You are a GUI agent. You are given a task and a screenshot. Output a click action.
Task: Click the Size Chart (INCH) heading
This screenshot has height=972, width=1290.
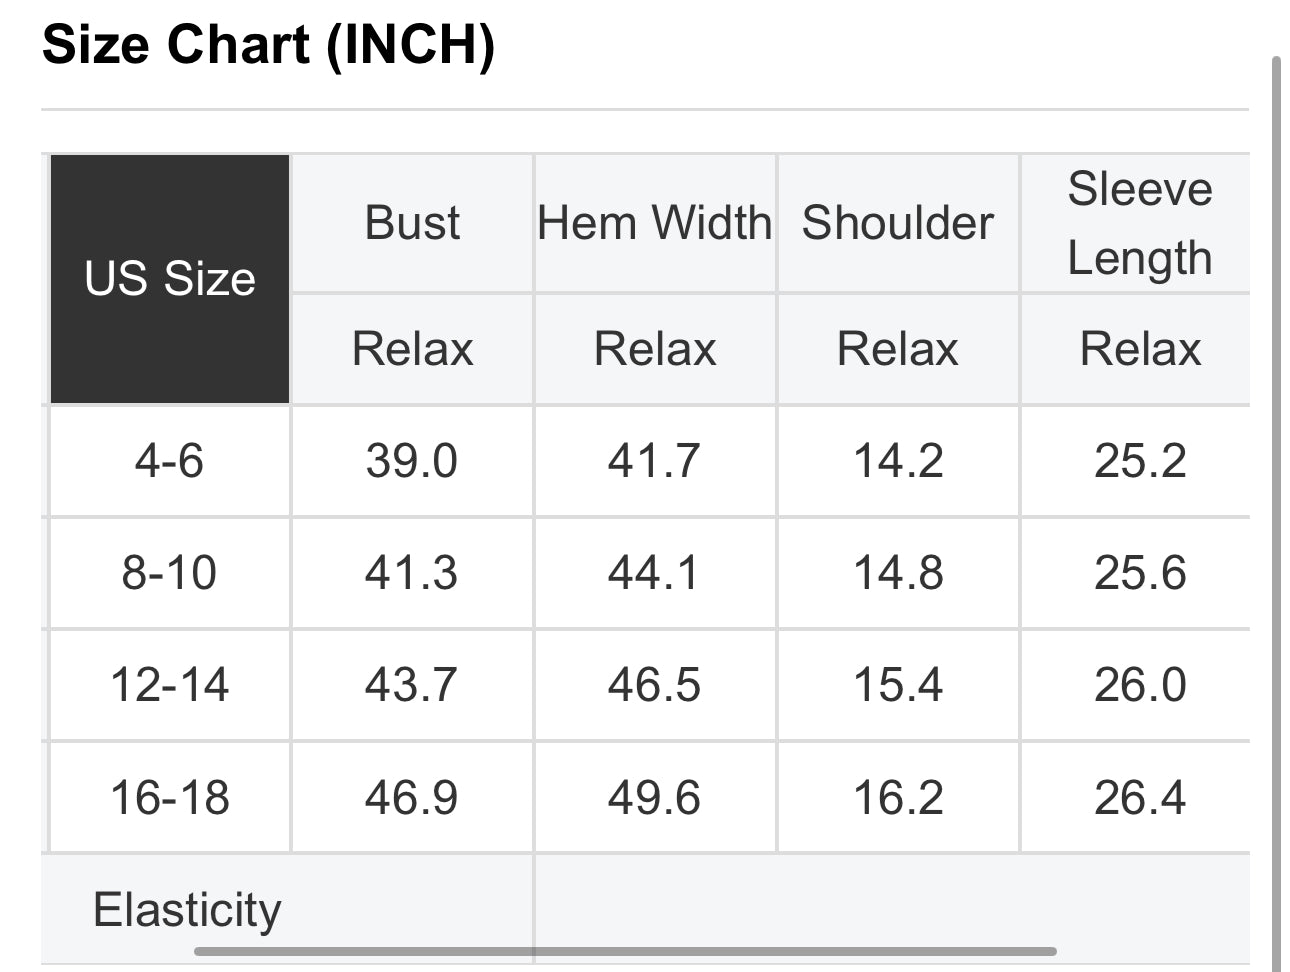coord(269,46)
